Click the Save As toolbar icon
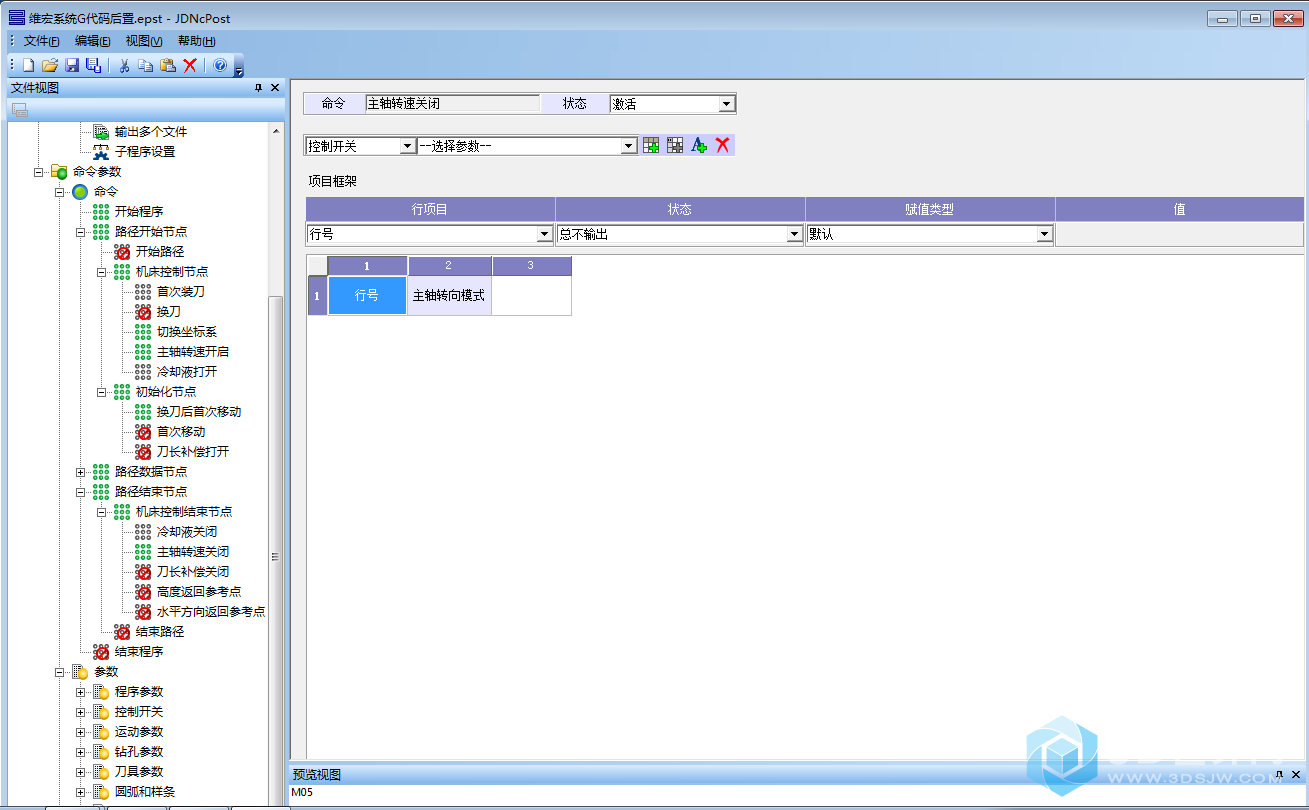This screenshot has width=1309, height=810. point(94,65)
